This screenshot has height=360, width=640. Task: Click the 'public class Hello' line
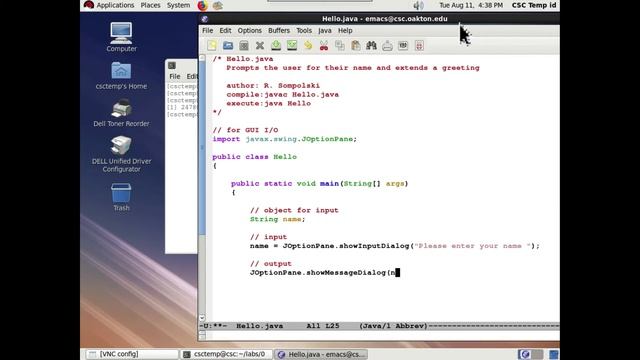[x=255, y=157]
